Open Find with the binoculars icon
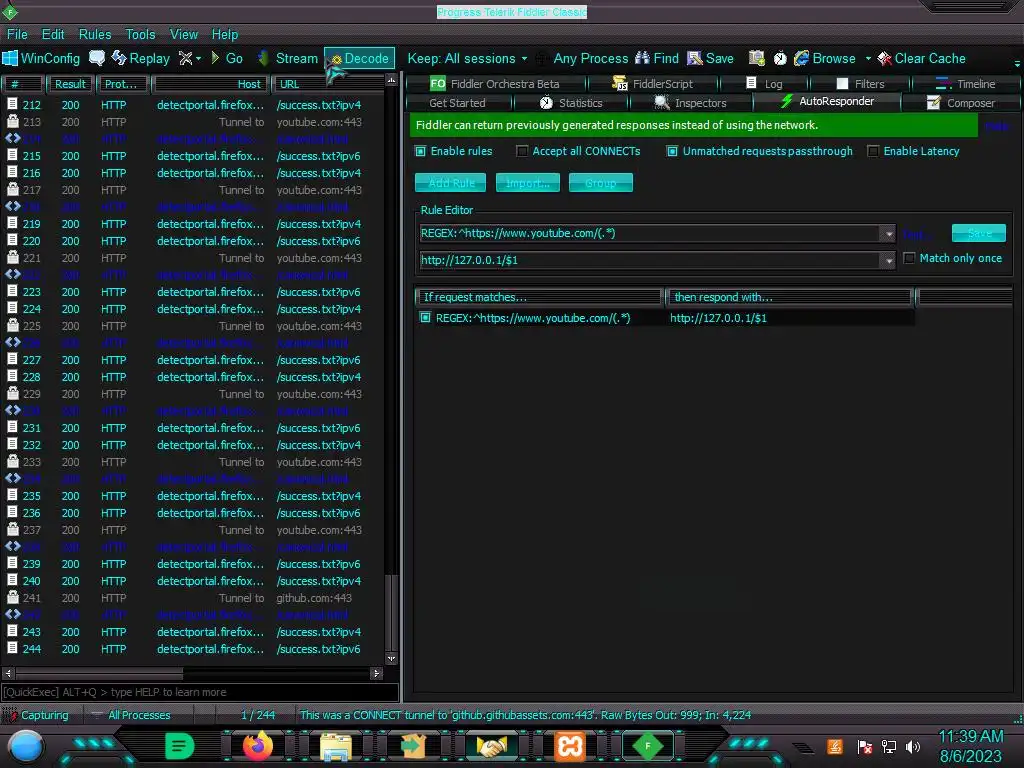Viewport: 1024px width, 768px height. click(x=657, y=59)
